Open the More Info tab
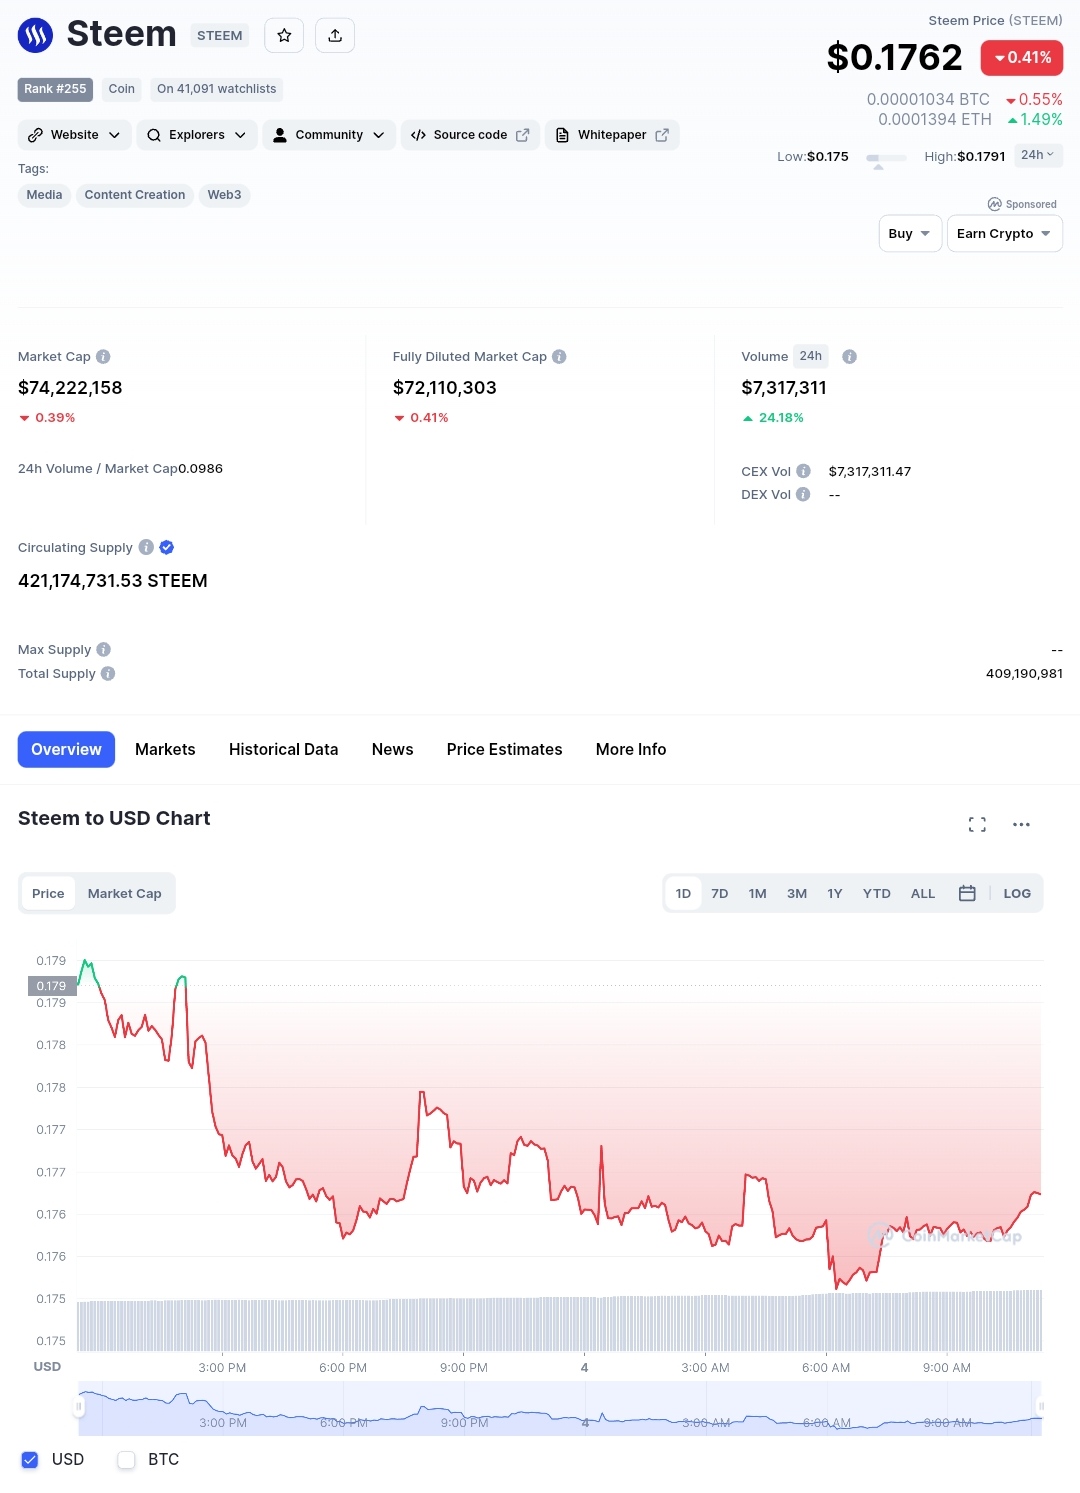 631,749
